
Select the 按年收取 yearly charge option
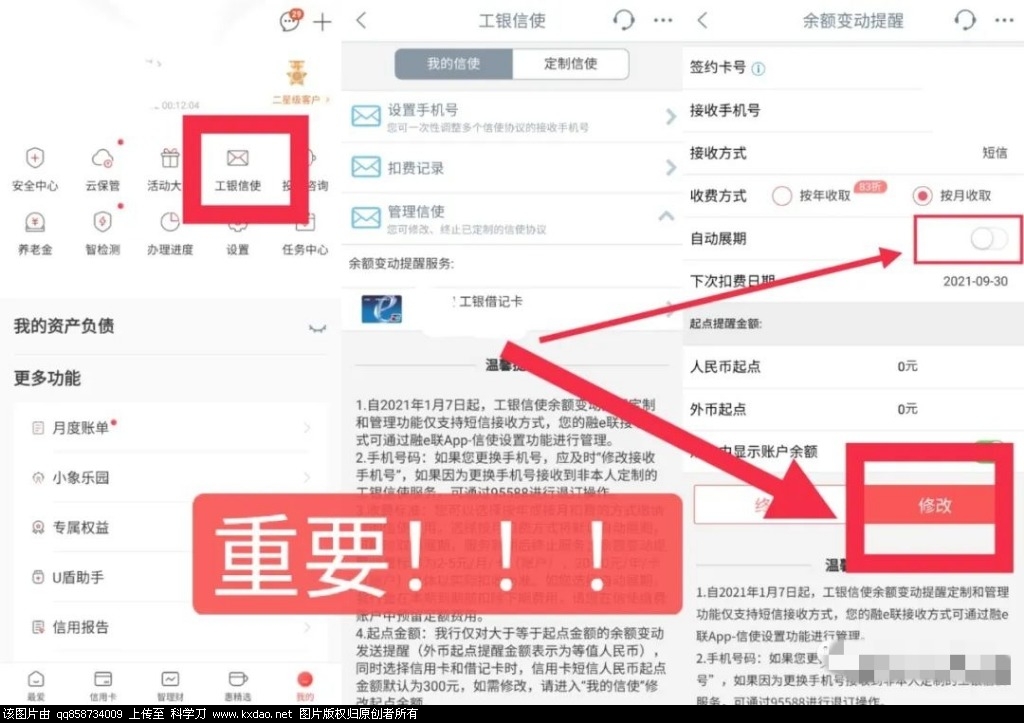(783, 195)
